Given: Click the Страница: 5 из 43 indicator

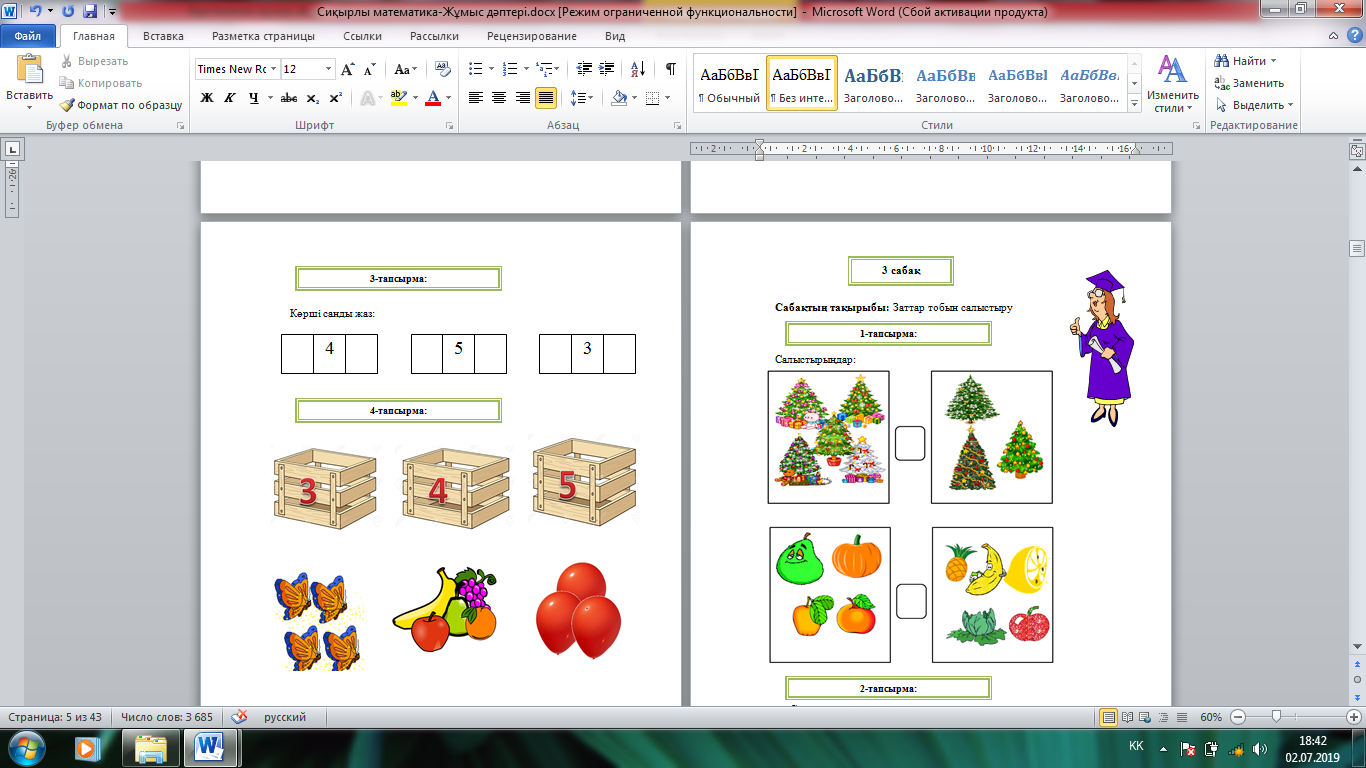Looking at the screenshot, I should [55, 717].
